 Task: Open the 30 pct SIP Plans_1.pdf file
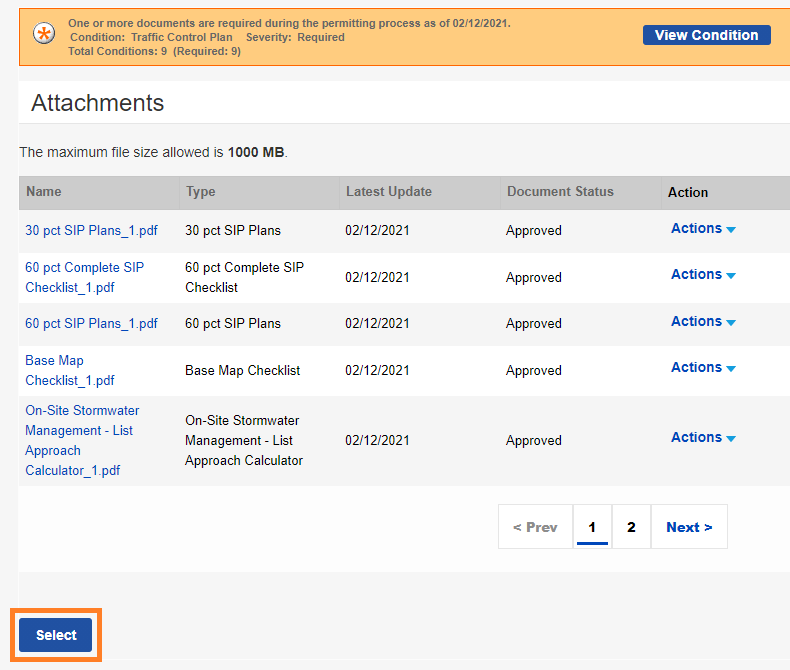[x=91, y=230]
